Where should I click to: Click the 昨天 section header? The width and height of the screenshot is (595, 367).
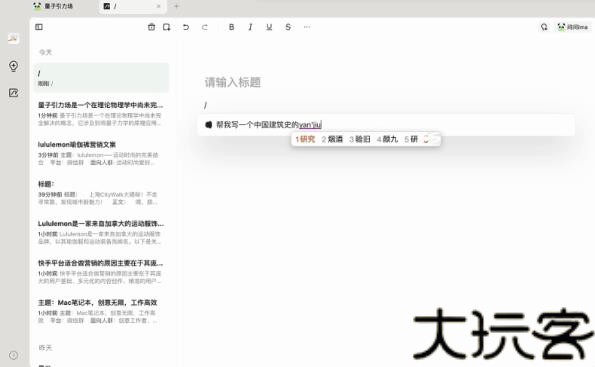coord(46,348)
